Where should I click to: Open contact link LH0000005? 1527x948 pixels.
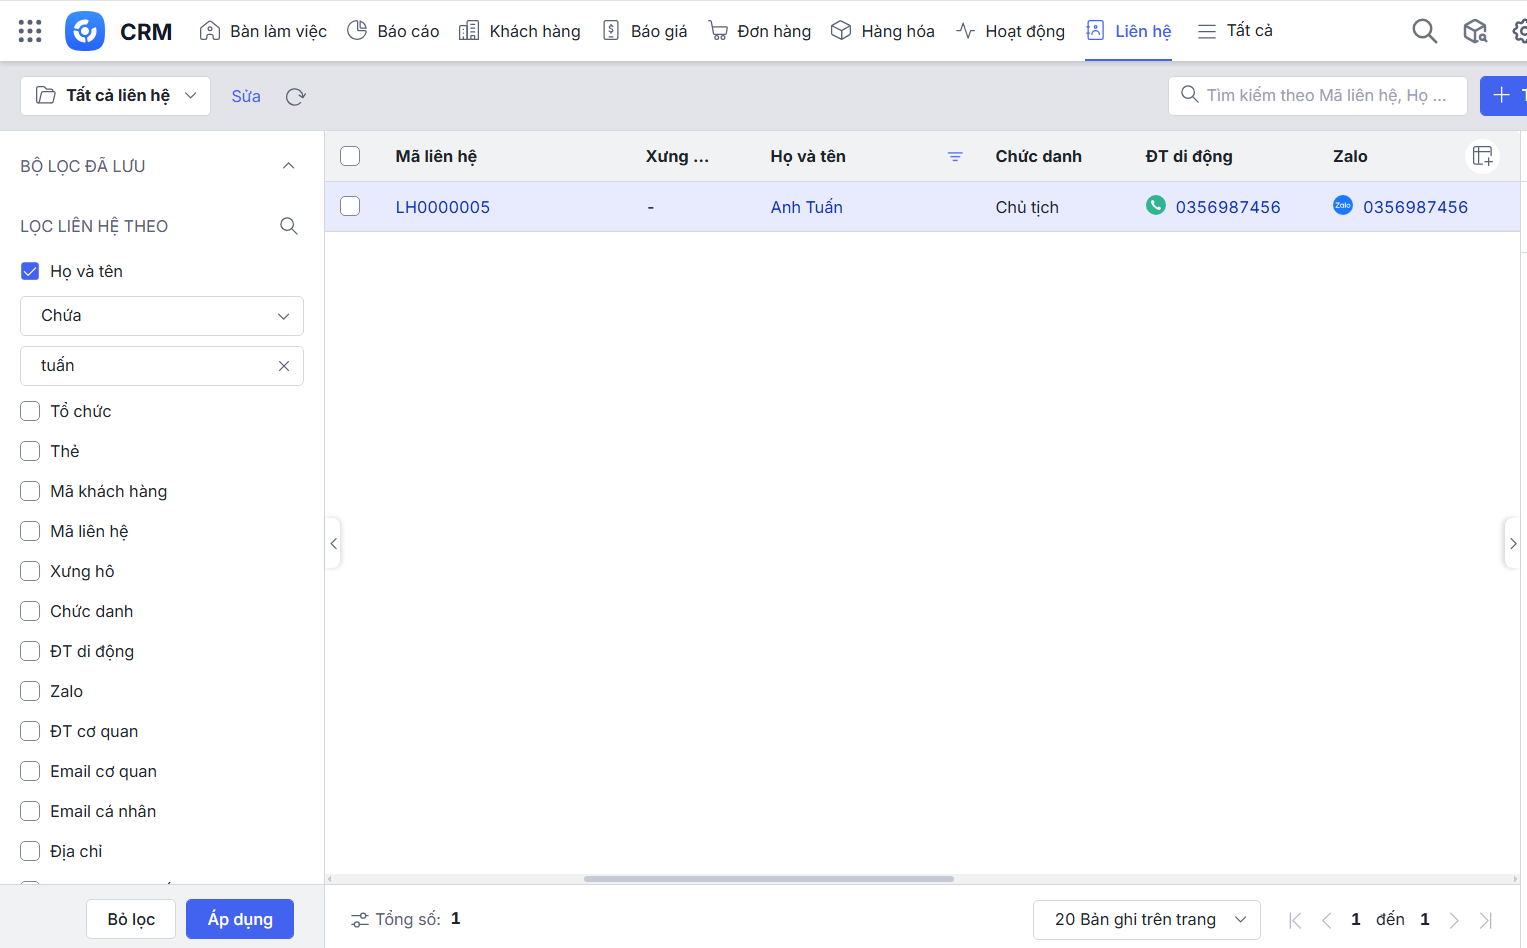point(442,207)
